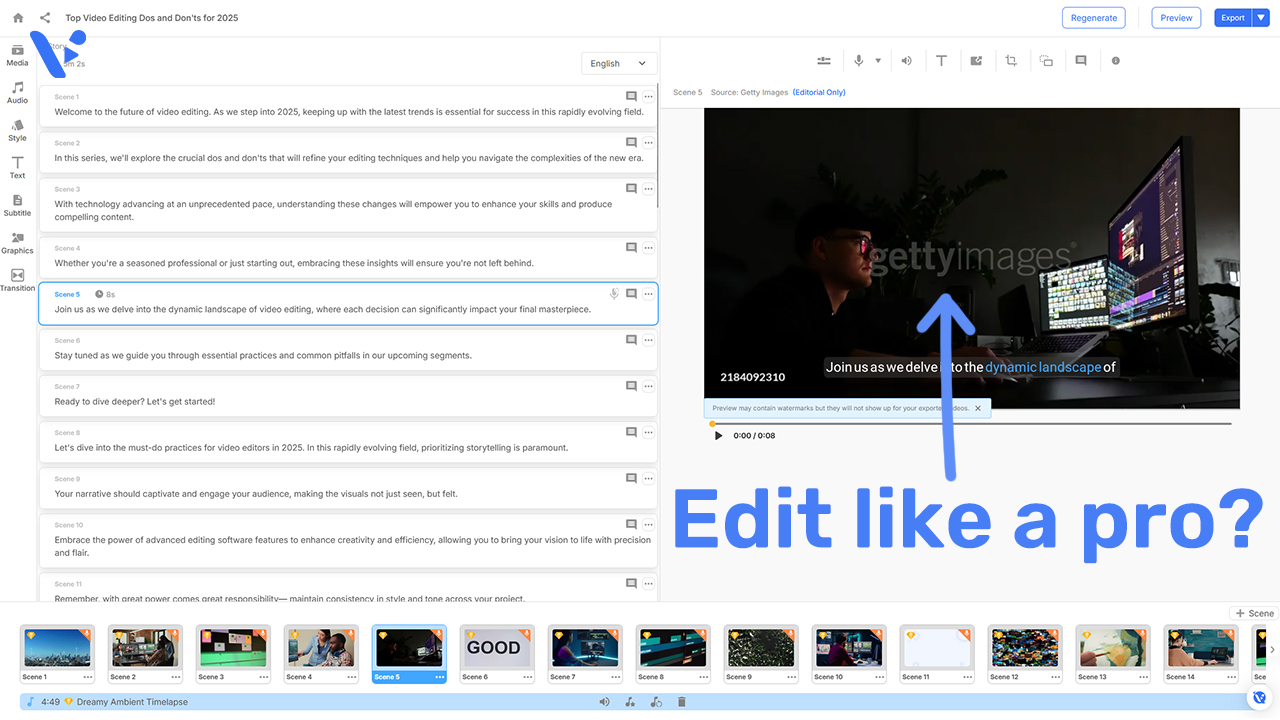Click the text tool in preview toolbar
Viewport: 1280px width, 720px height.
(941, 61)
